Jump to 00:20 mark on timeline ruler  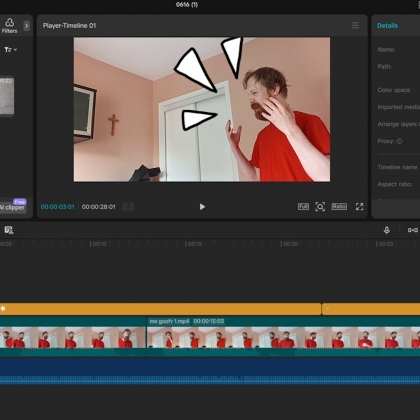[290, 244]
